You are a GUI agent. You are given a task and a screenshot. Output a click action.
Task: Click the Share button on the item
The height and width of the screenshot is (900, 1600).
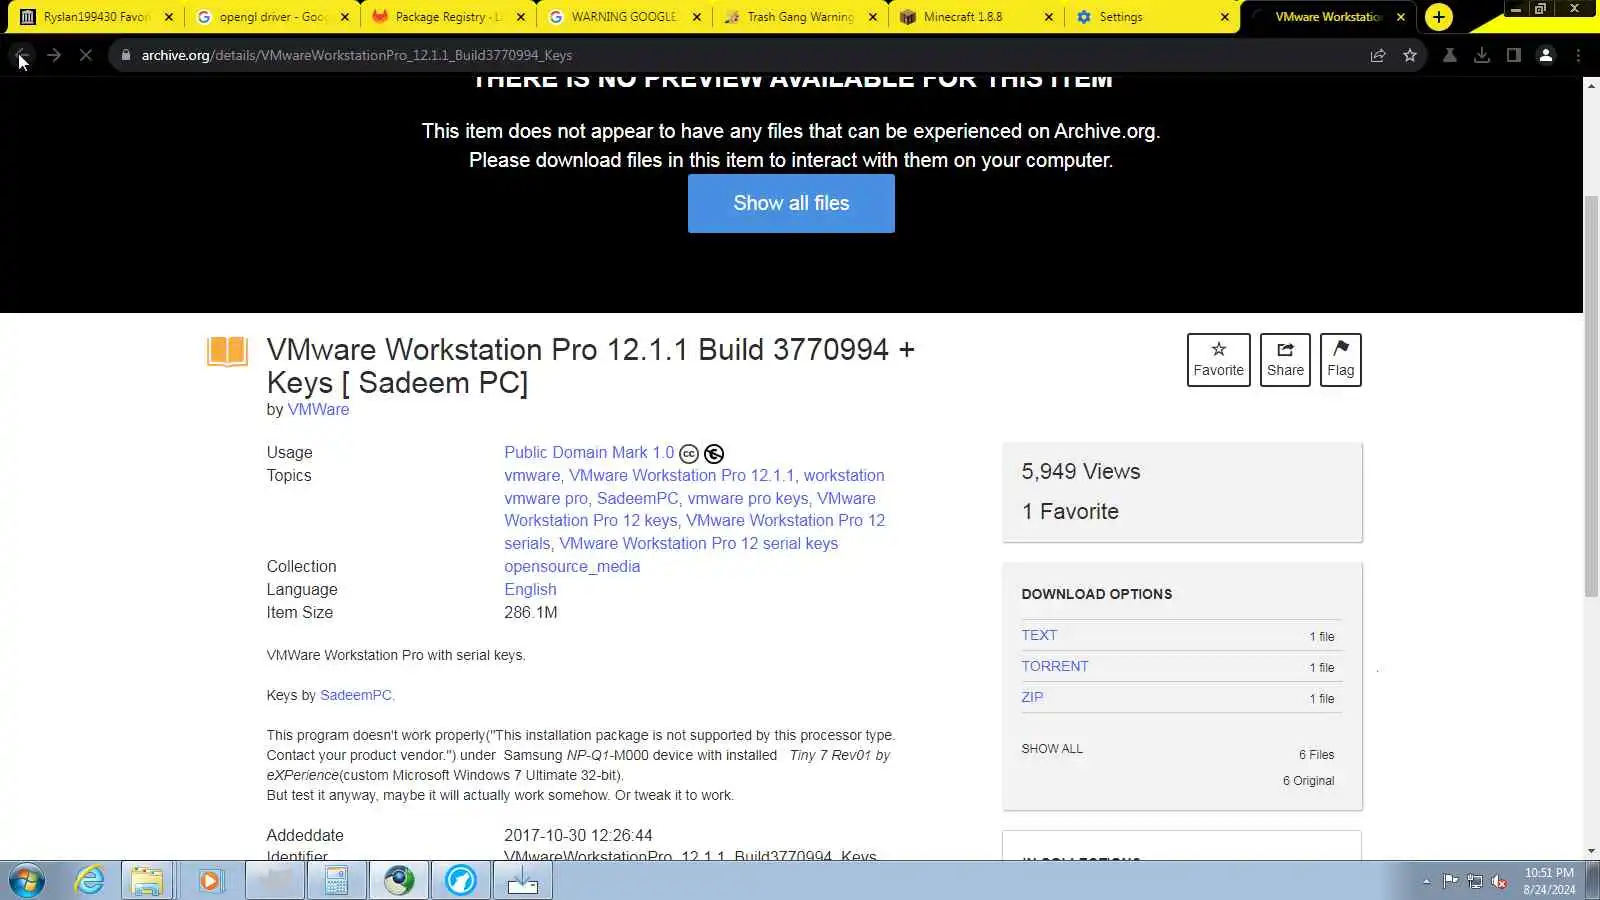(1285, 360)
